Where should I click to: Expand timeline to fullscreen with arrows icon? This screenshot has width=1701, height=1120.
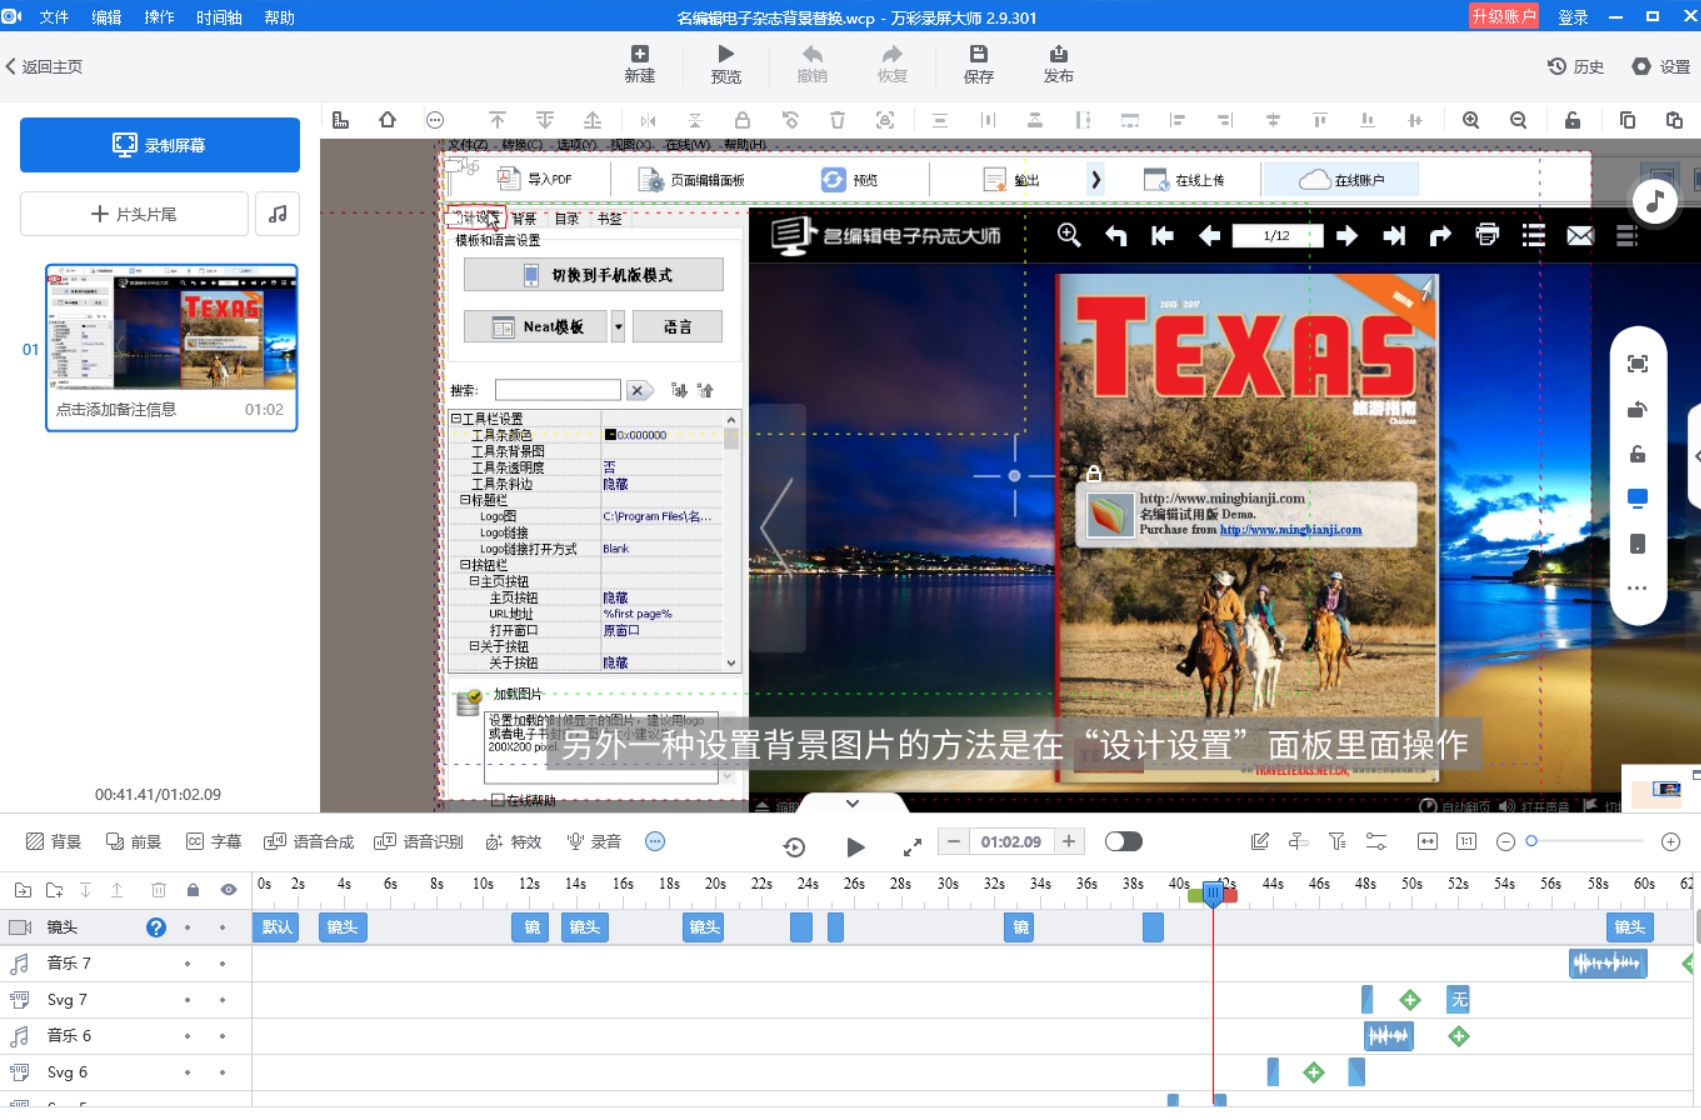912,847
